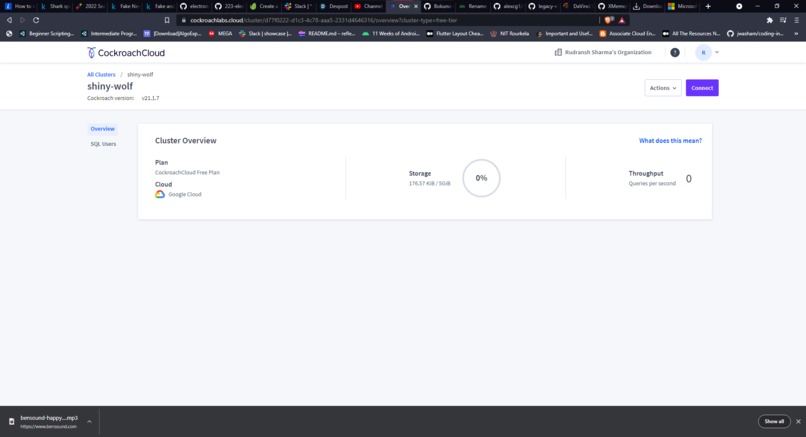This screenshot has width=806, height=437.
Task: Switch to the Downloads tab
Action: point(648,6)
